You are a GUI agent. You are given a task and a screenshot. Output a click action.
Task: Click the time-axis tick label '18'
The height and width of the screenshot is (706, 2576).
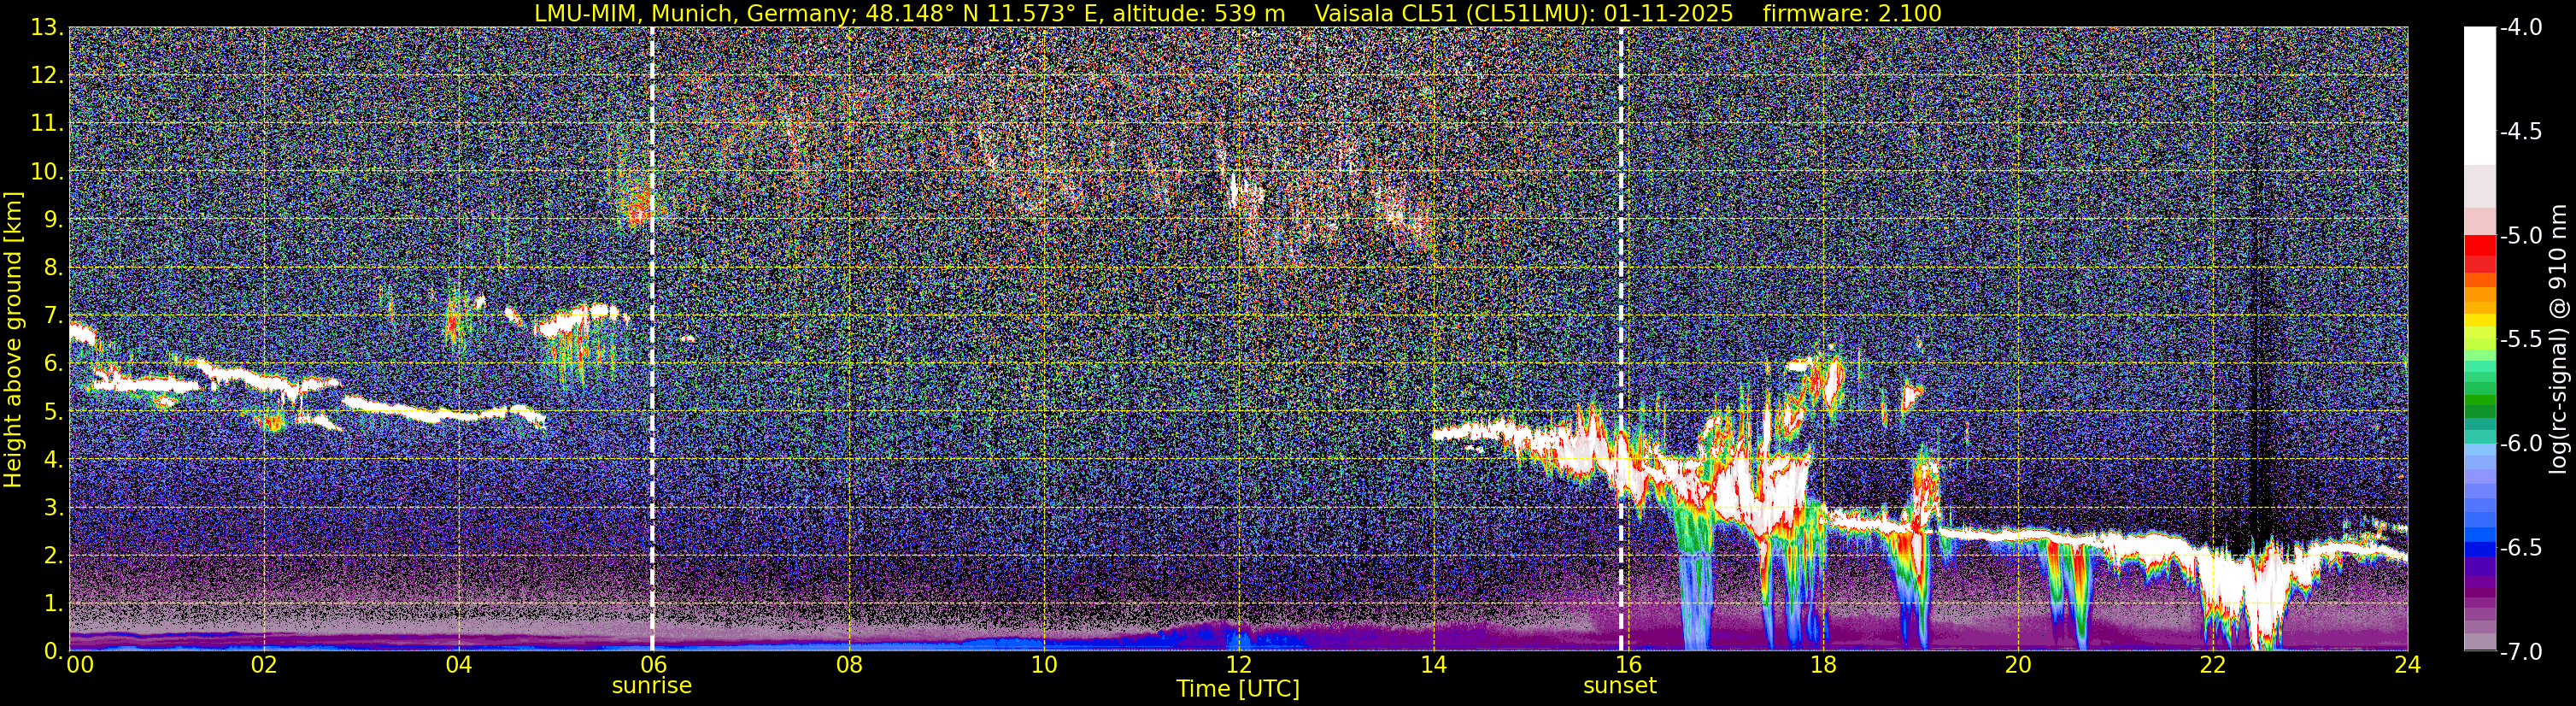point(1824,664)
